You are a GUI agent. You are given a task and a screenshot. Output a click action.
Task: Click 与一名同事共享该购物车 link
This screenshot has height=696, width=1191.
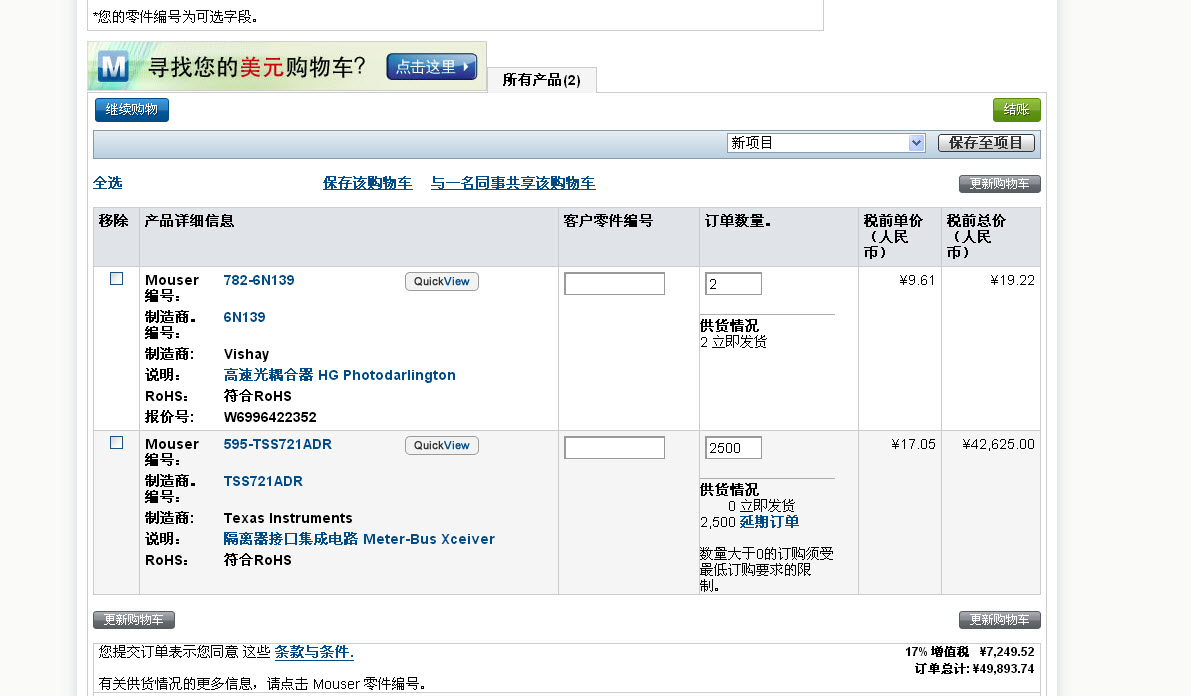513,183
